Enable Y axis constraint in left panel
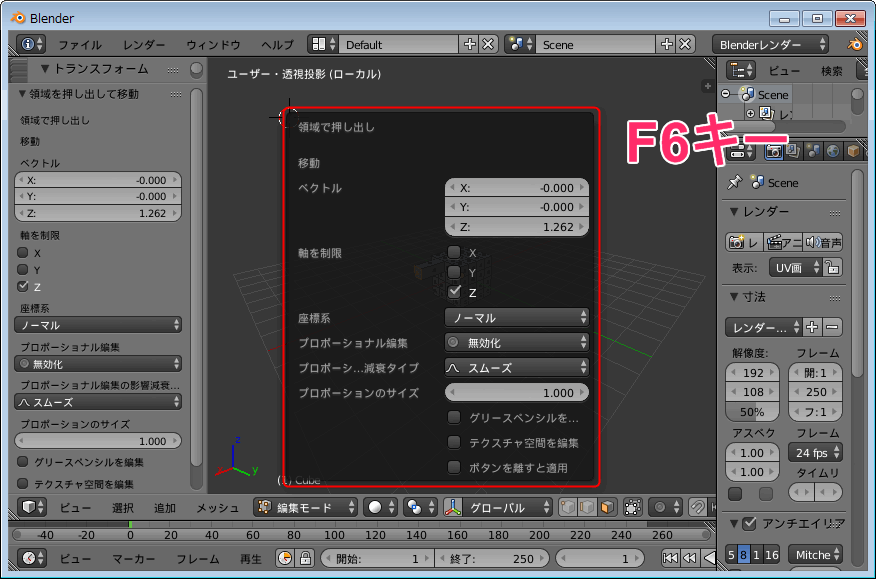The height and width of the screenshot is (579, 876). tap(23, 269)
